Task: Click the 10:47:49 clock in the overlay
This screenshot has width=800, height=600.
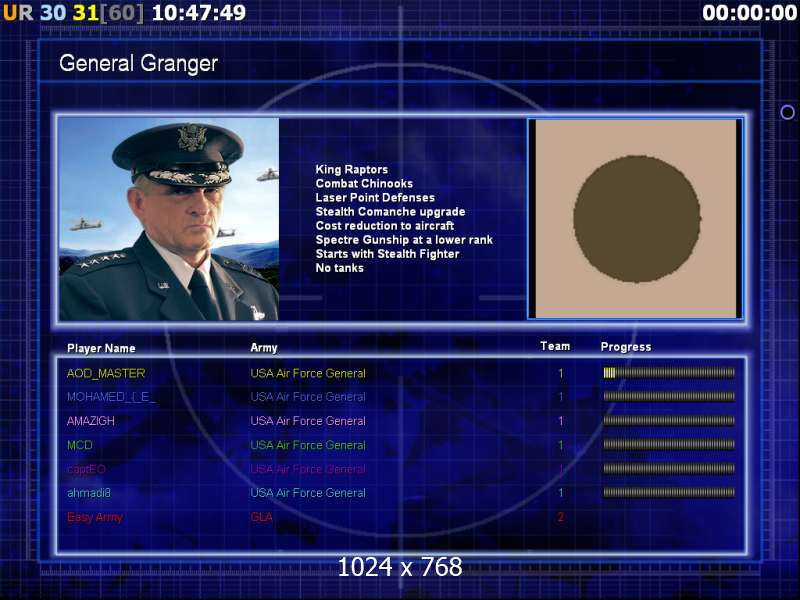Action: tap(199, 13)
